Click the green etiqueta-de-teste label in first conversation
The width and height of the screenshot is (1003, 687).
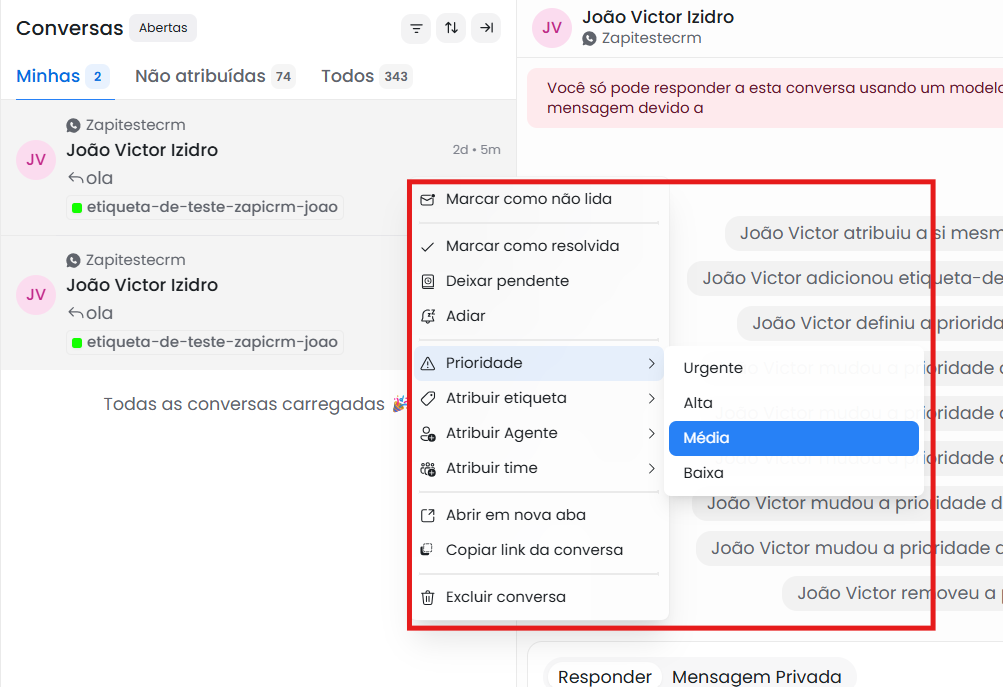point(205,207)
